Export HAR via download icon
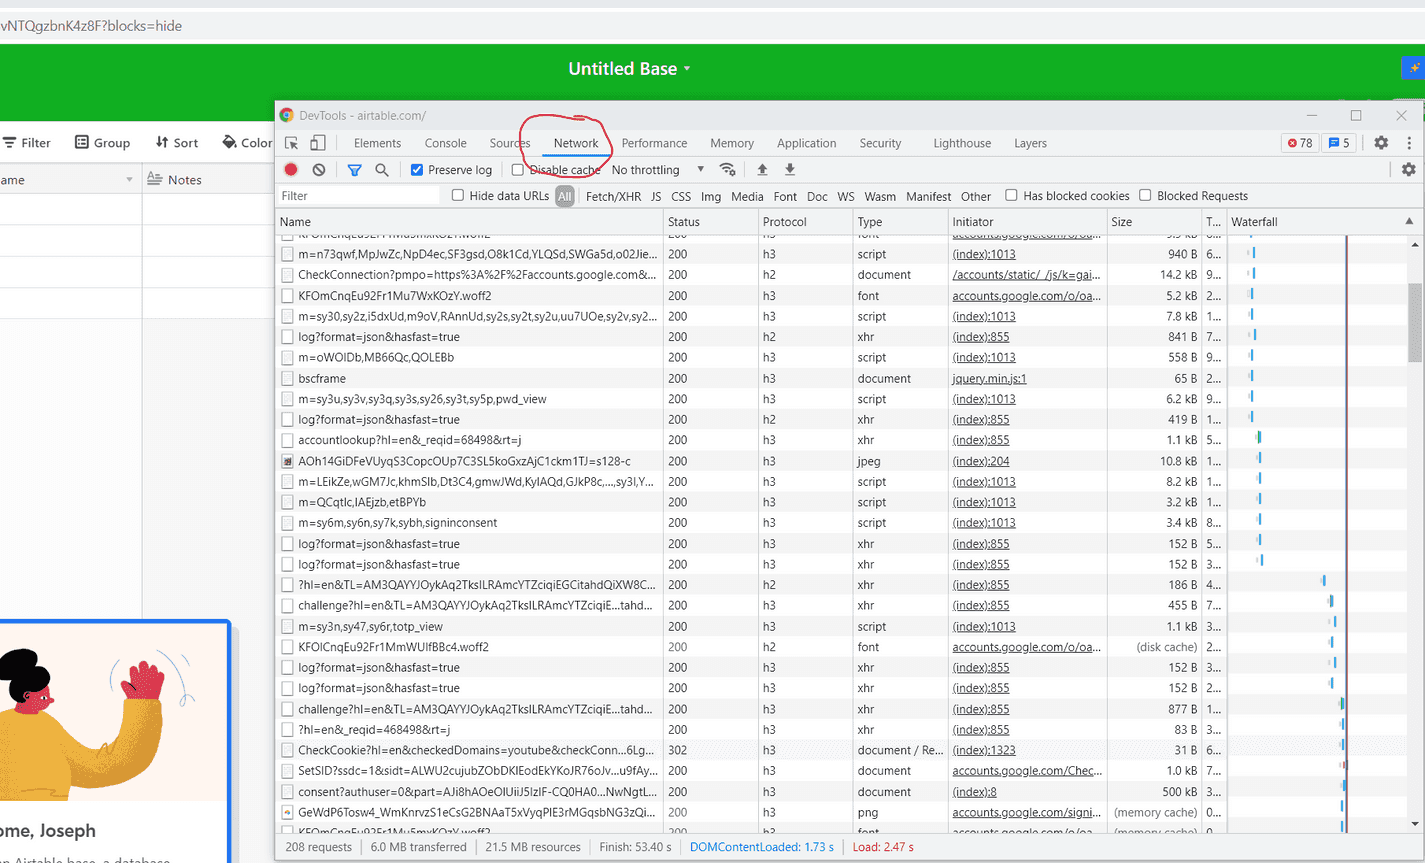 coord(789,169)
